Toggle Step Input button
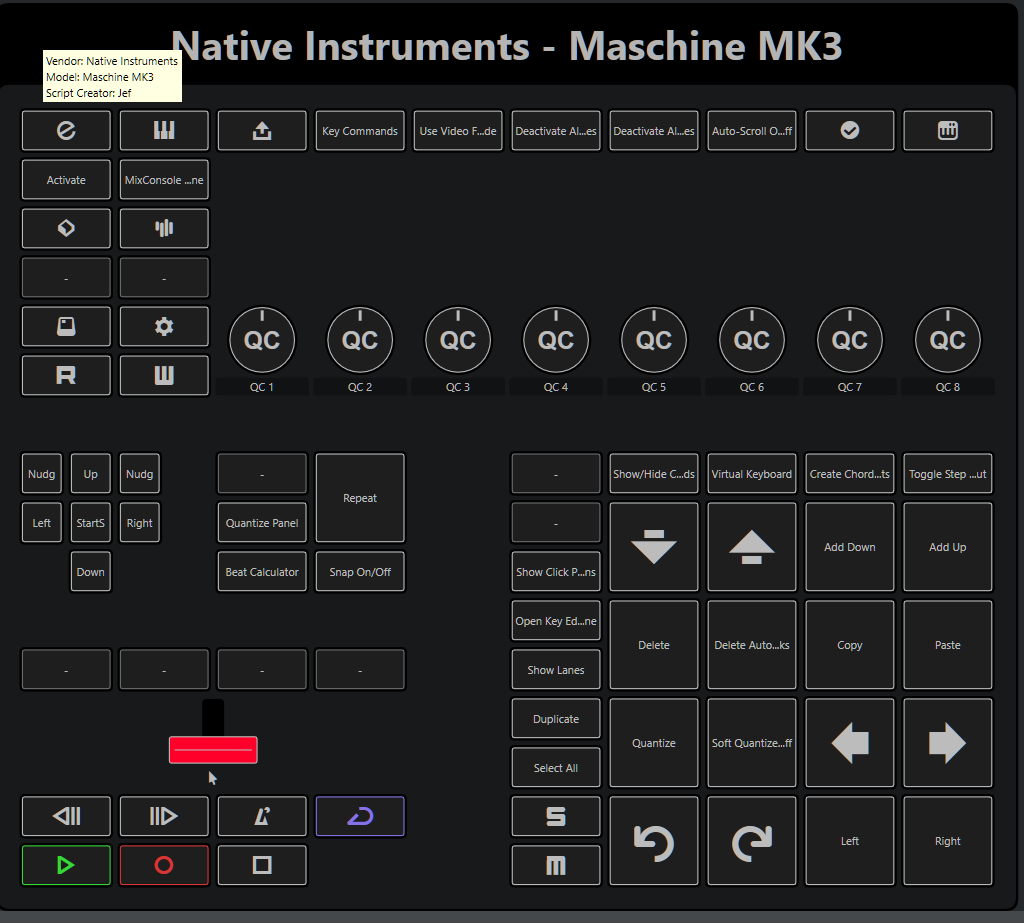This screenshot has width=1024, height=923. tap(948, 474)
